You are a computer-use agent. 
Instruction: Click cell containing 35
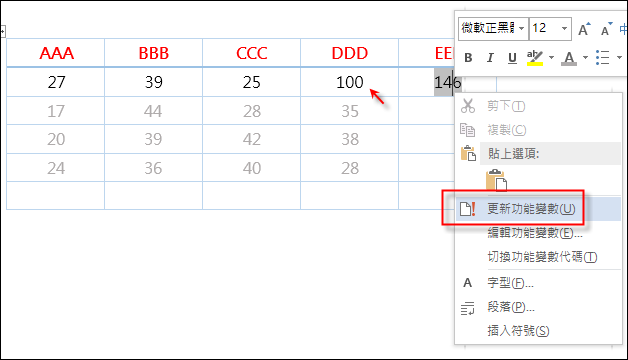(349, 111)
